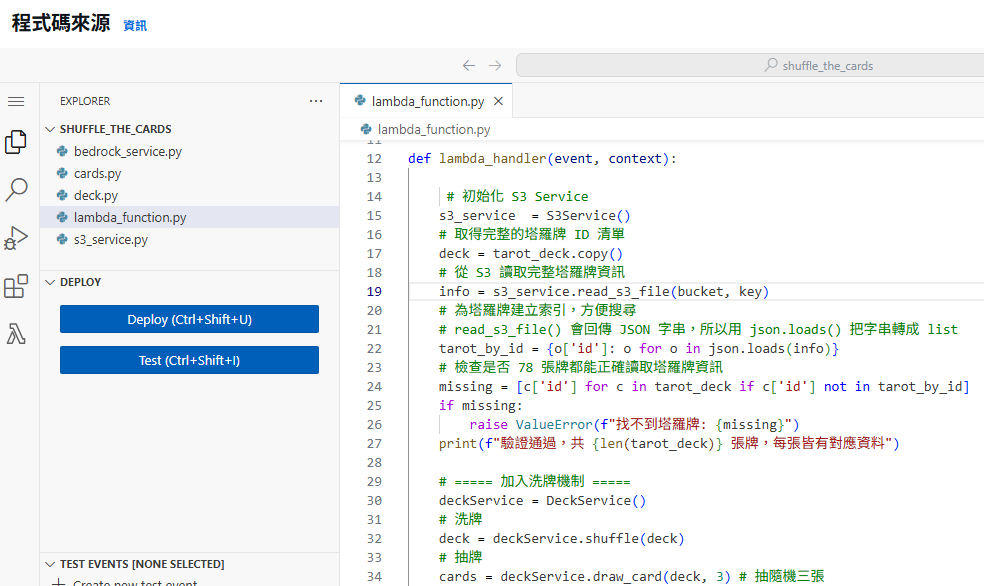This screenshot has height=586, width=984.
Task: Collapse the TEST EVENTS section
Action: point(50,564)
